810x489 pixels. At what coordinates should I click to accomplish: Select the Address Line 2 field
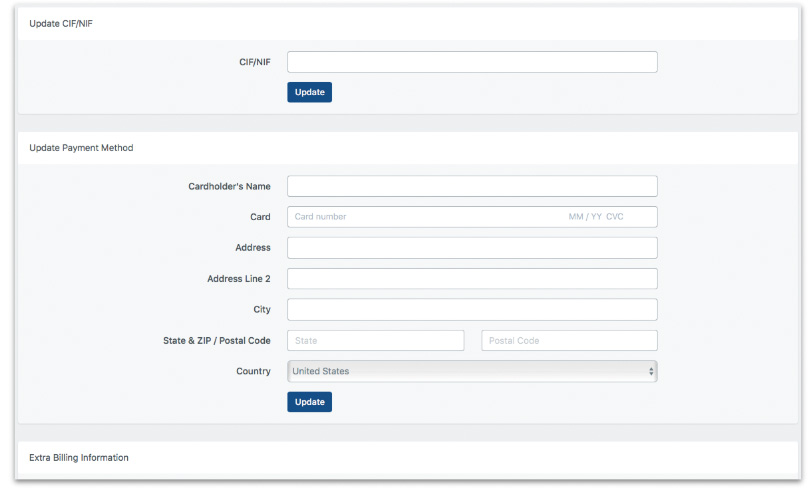point(472,279)
